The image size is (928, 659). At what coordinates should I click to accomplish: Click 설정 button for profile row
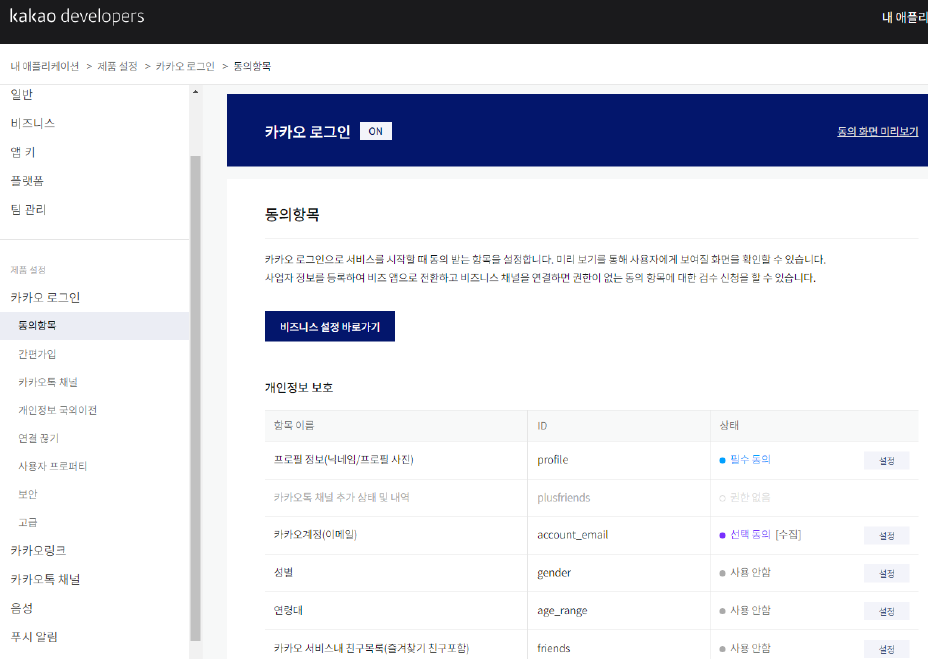tap(887, 461)
